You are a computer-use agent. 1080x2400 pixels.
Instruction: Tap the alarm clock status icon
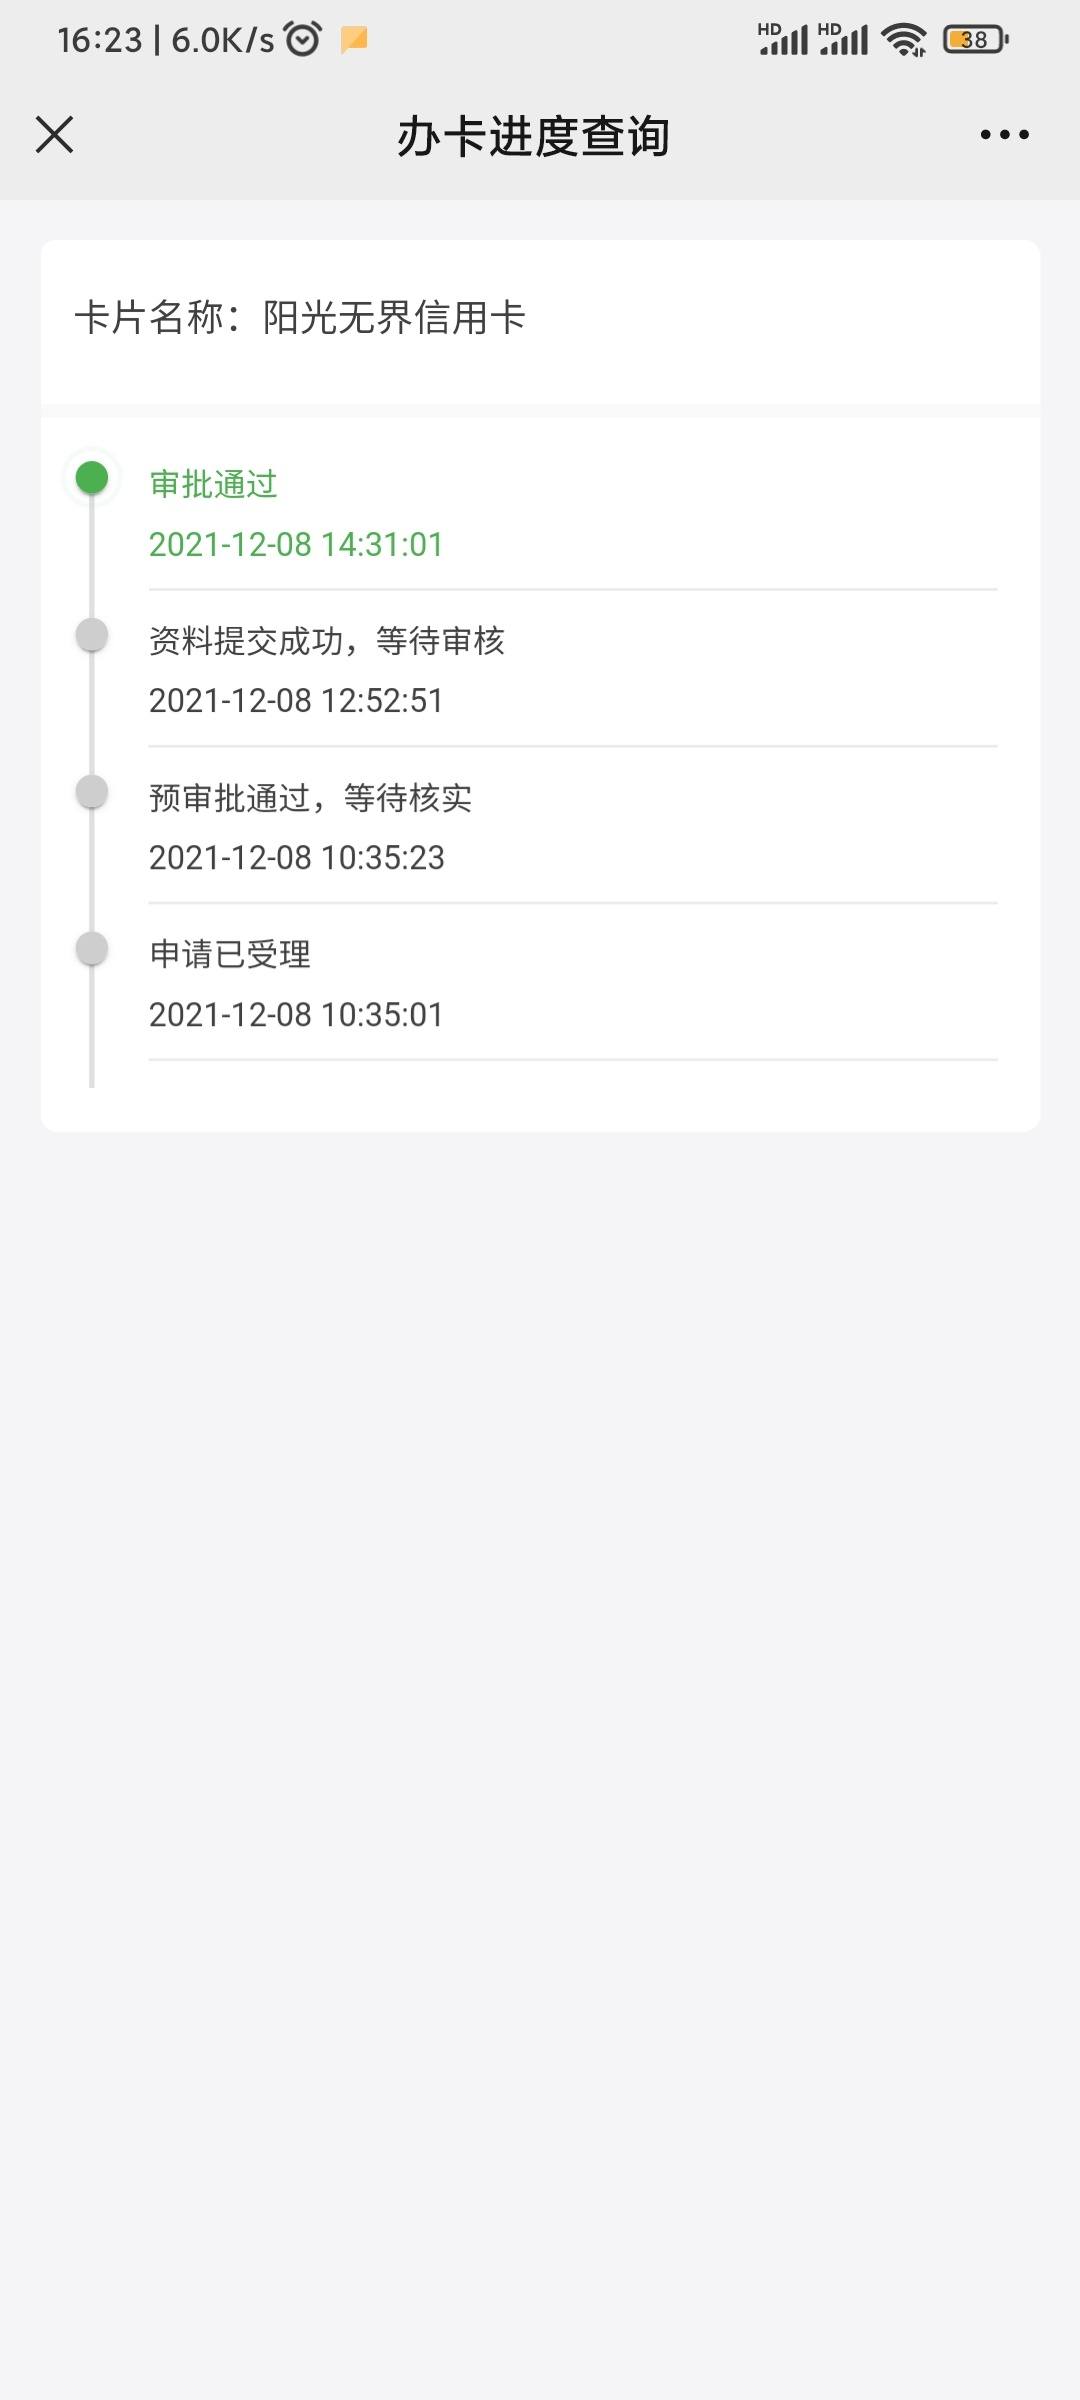click(302, 39)
